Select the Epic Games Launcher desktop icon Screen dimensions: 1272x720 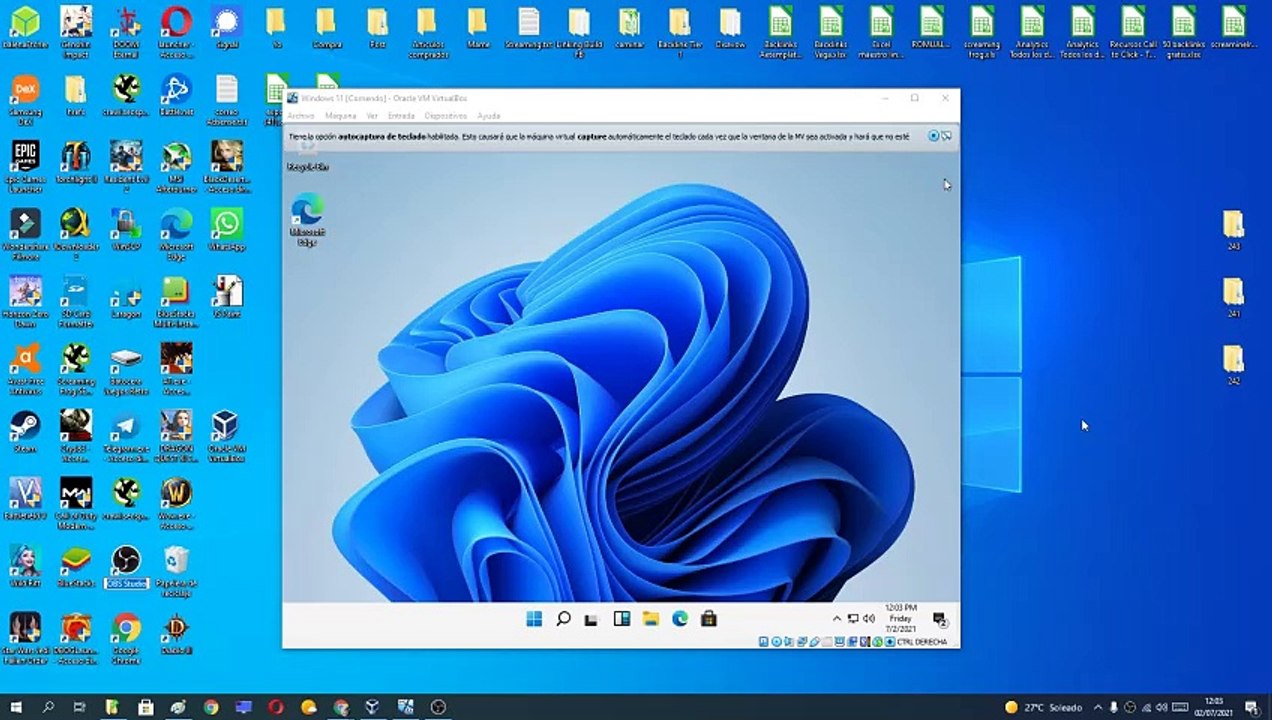pos(25,166)
